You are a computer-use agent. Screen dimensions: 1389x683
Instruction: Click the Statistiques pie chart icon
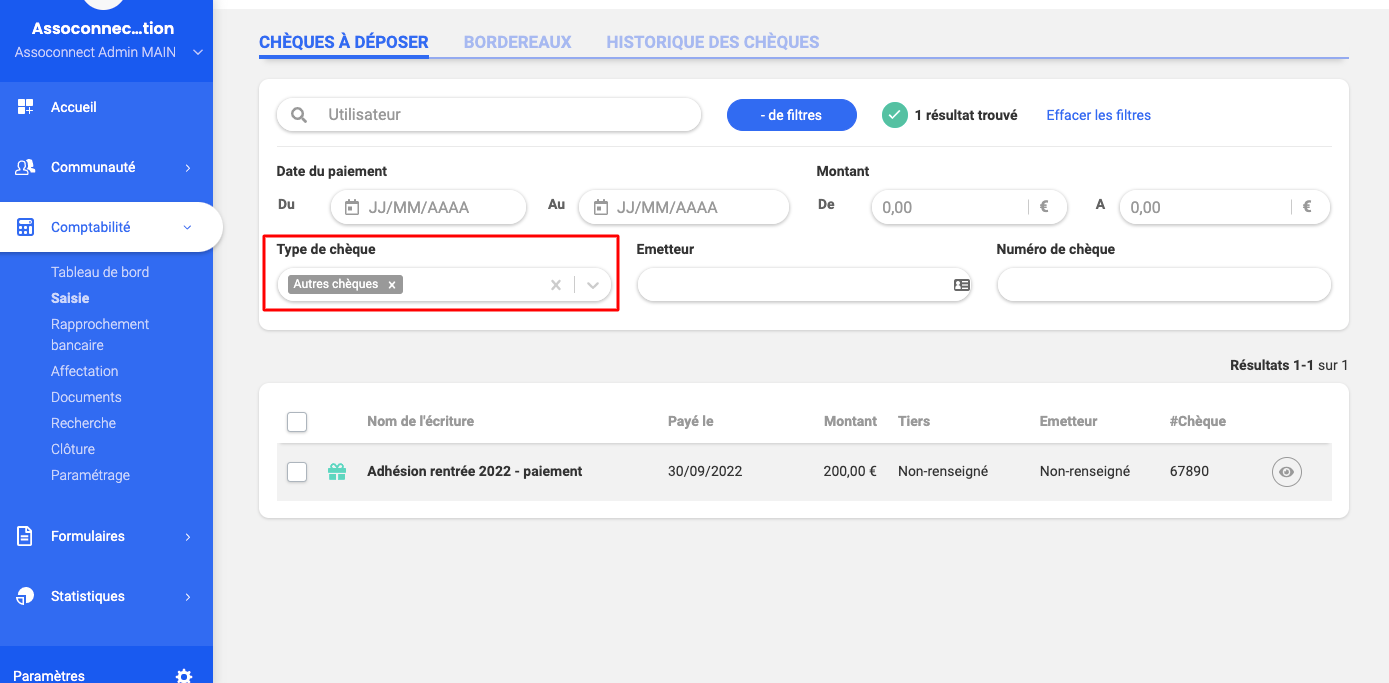pos(26,596)
